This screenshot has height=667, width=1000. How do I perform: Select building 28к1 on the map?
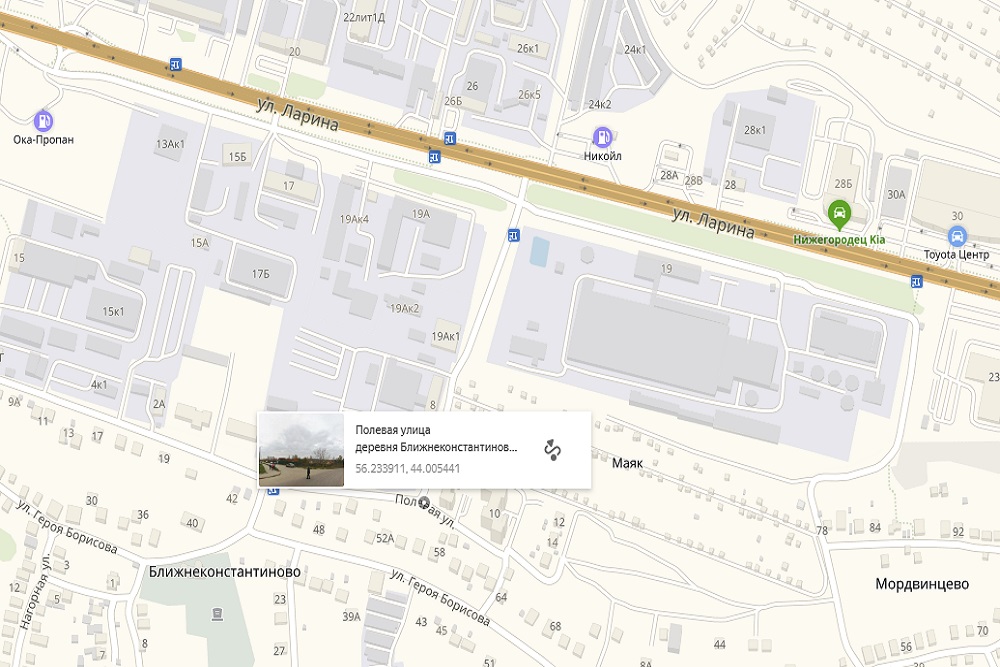click(754, 131)
